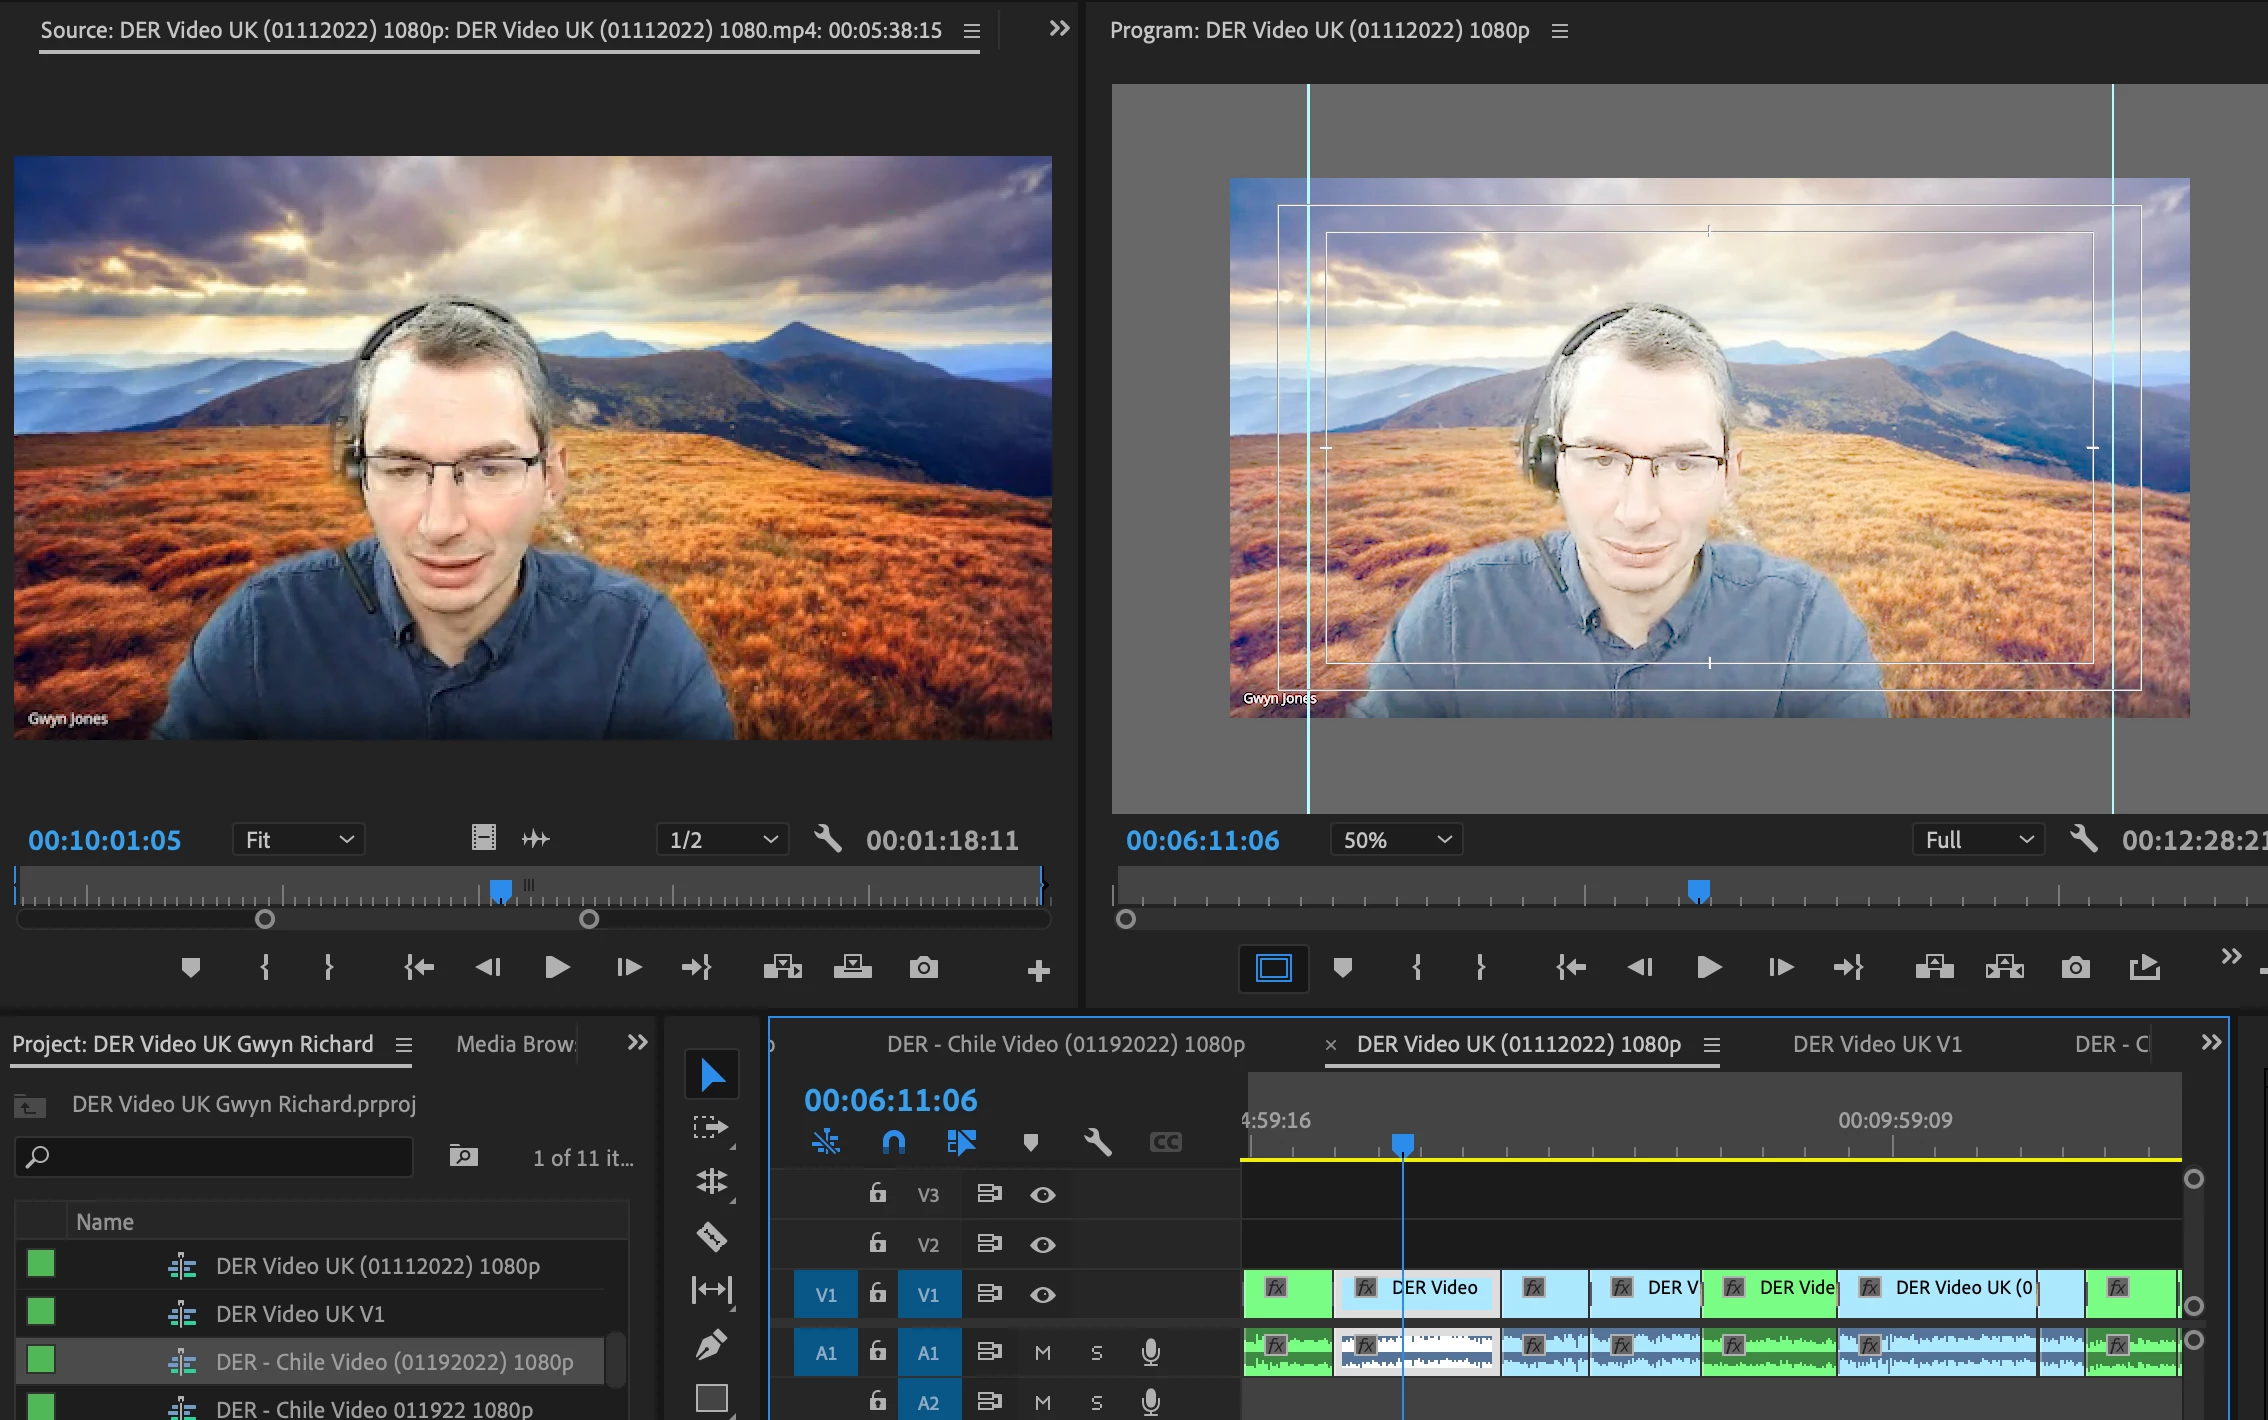Open the Full playback resolution dropdown

point(1978,840)
